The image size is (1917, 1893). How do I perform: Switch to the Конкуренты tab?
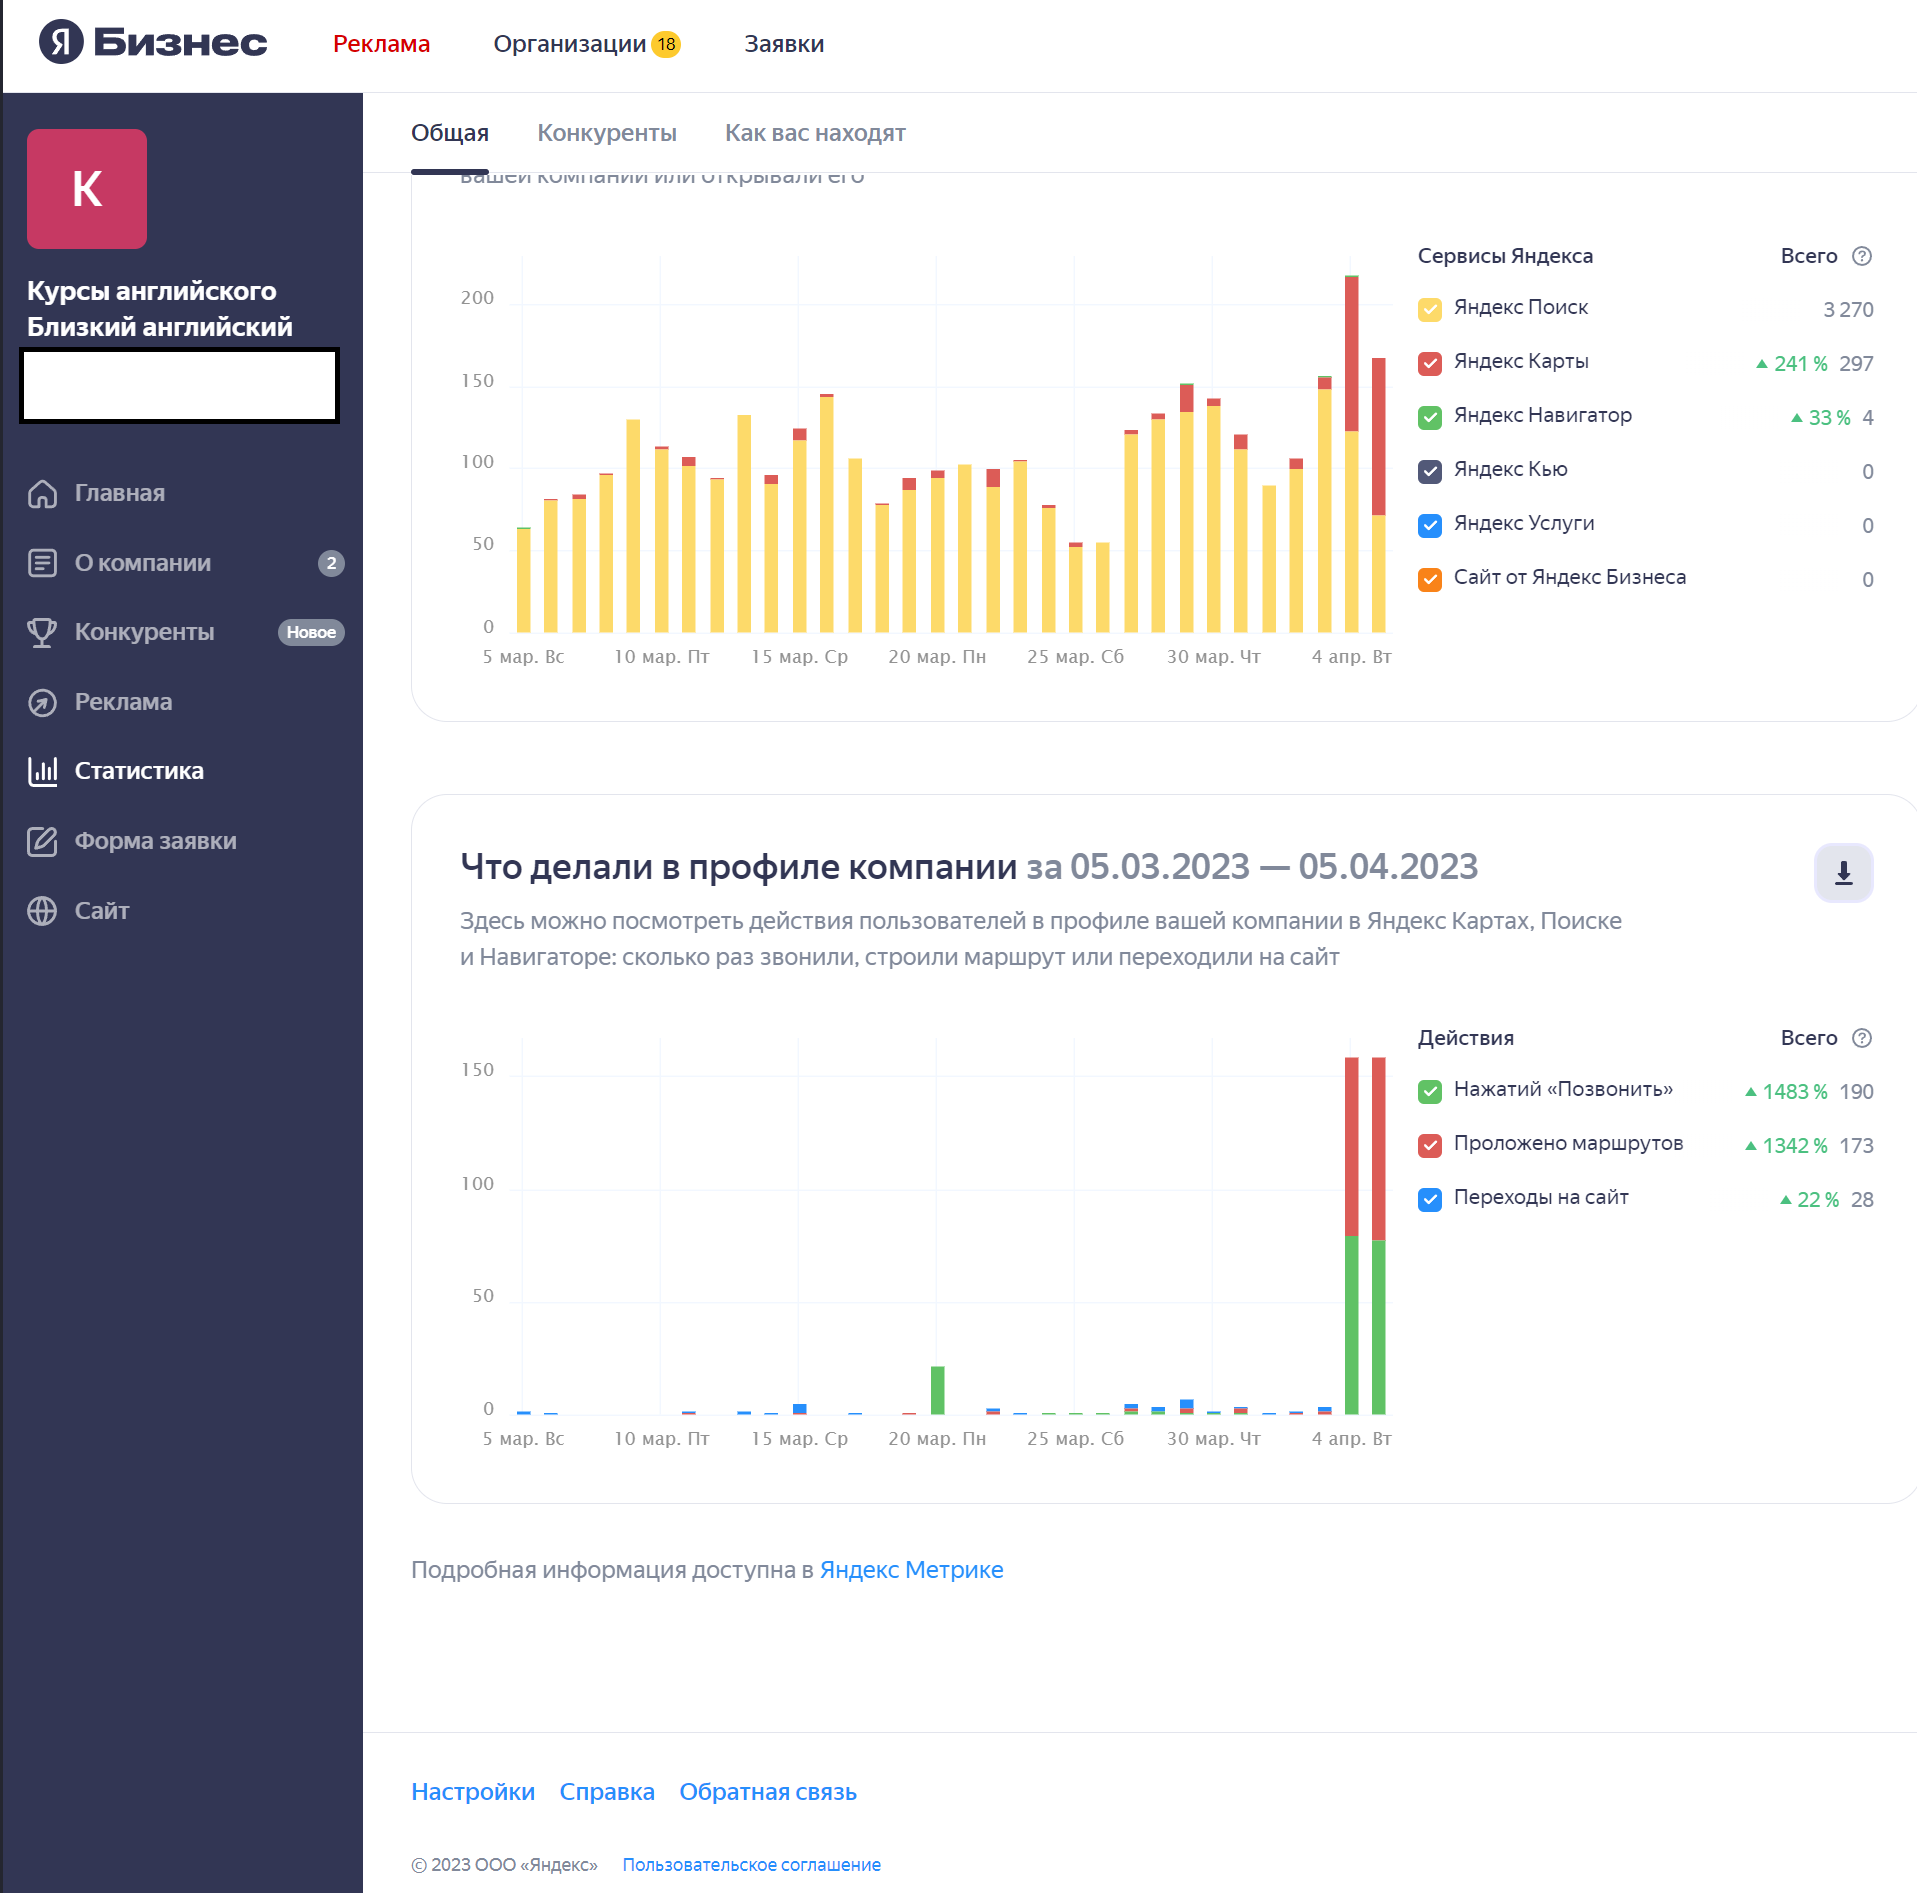(x=606, y=133)
